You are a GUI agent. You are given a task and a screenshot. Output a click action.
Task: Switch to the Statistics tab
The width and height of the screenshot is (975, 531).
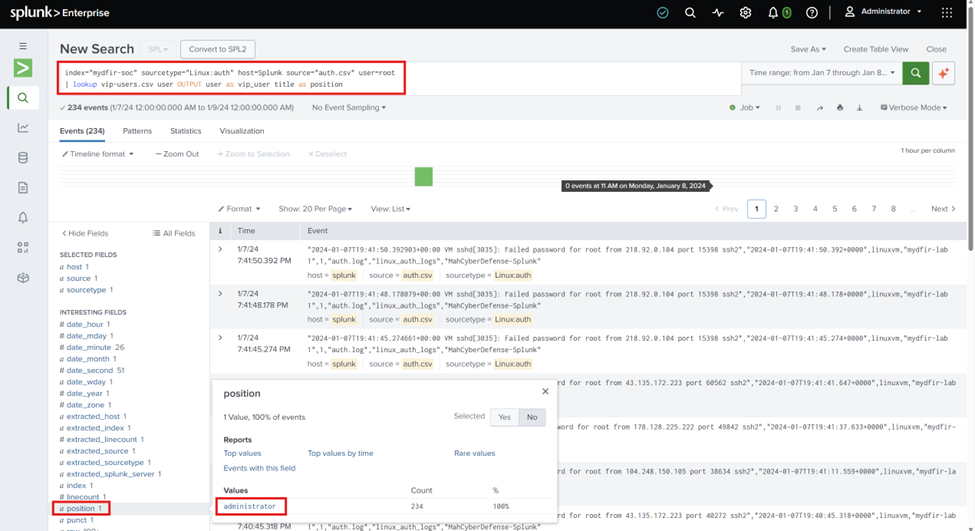[x=185, y=131]
